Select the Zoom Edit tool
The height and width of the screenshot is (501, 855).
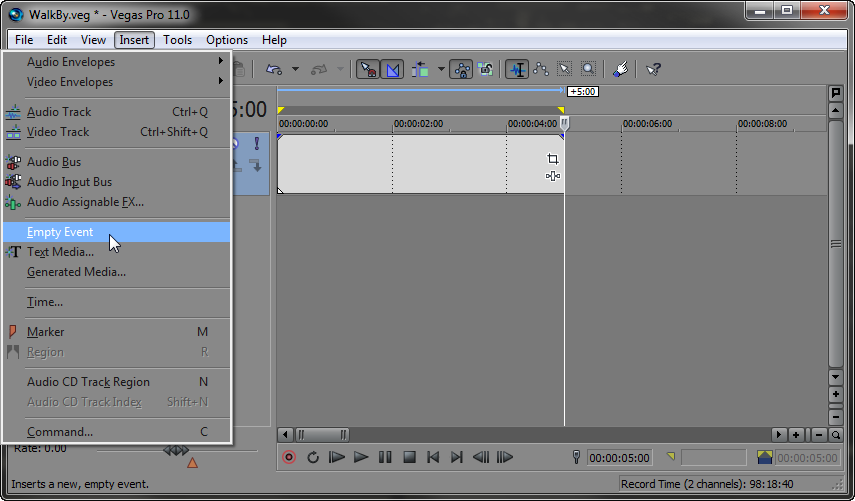pyautogui.click(x=588, y=69)
